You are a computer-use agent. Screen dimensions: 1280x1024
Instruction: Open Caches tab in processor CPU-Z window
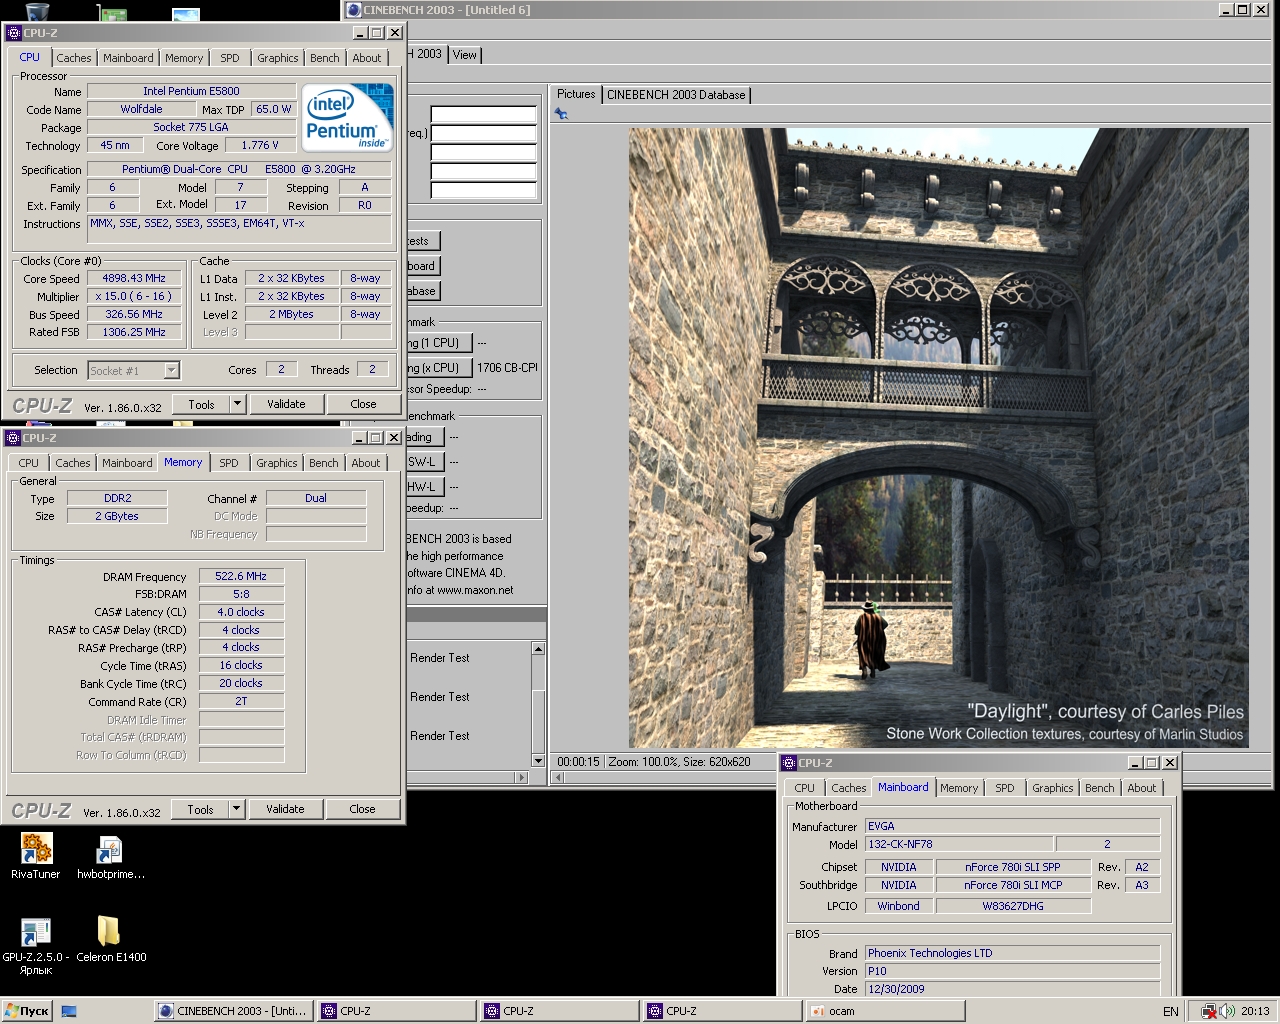pos(74,58)
